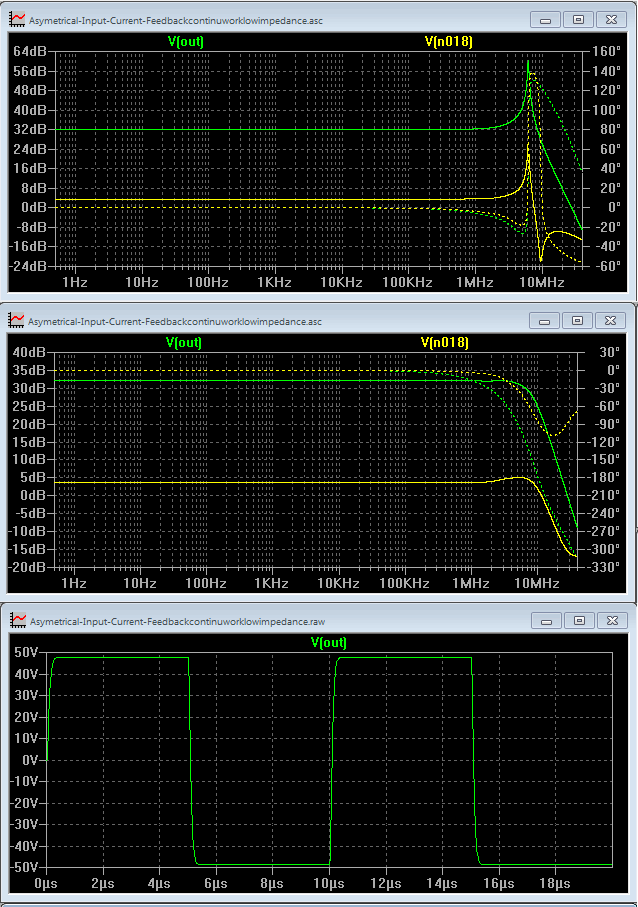Click the LTspice icon of the top plot window
Viewport: 638px width, 907px height.
pos(17,20)
